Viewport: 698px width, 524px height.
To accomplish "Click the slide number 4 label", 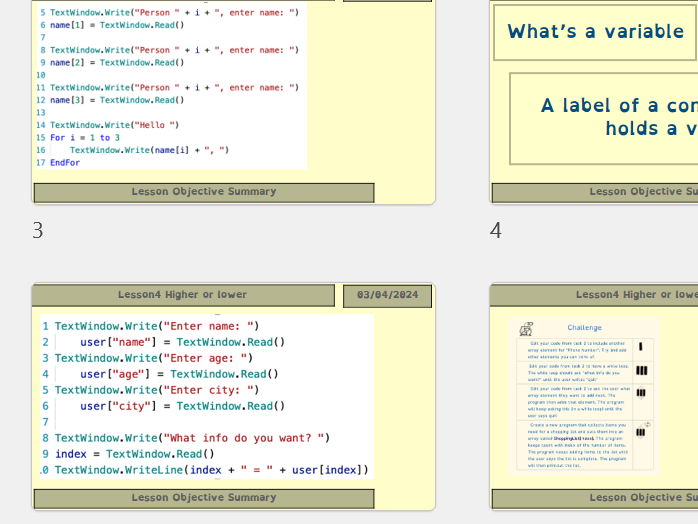I will point(495,231).
